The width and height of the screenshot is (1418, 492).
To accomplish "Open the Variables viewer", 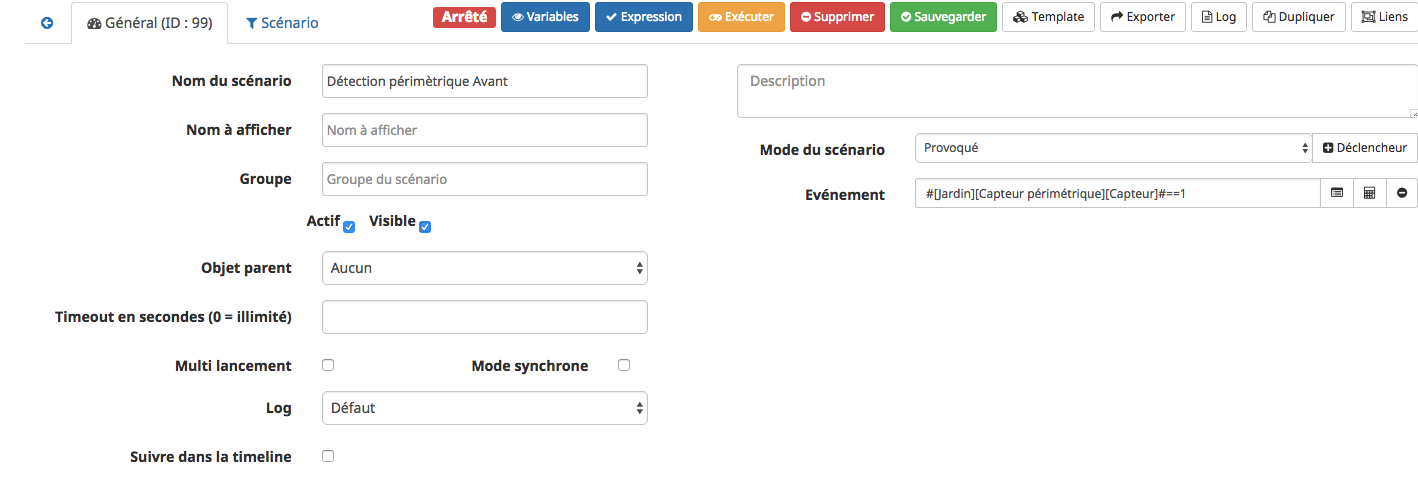I will pyautogui.click(x=545, y=17).
